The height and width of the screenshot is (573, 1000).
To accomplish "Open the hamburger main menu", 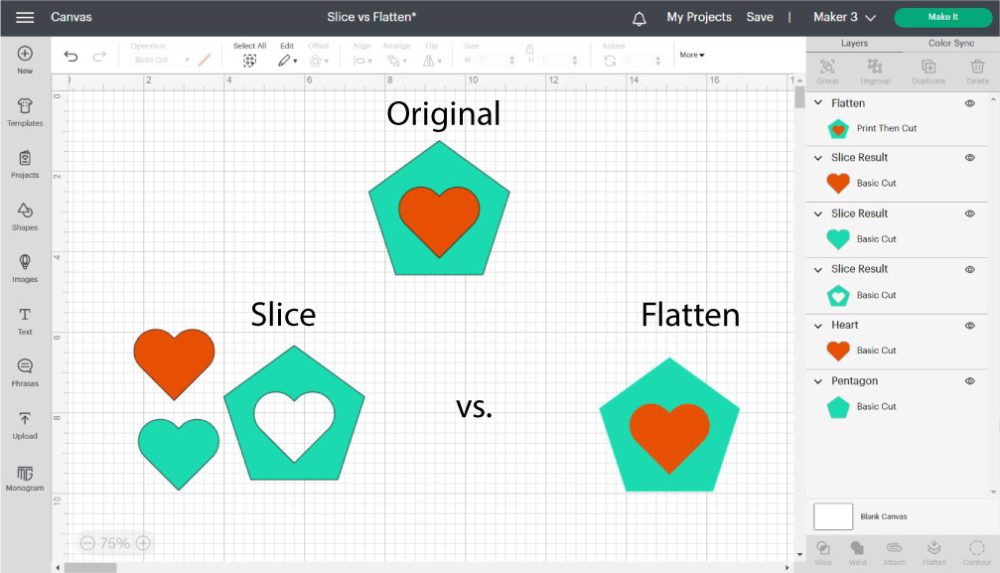I will click(x=24, y=17).
